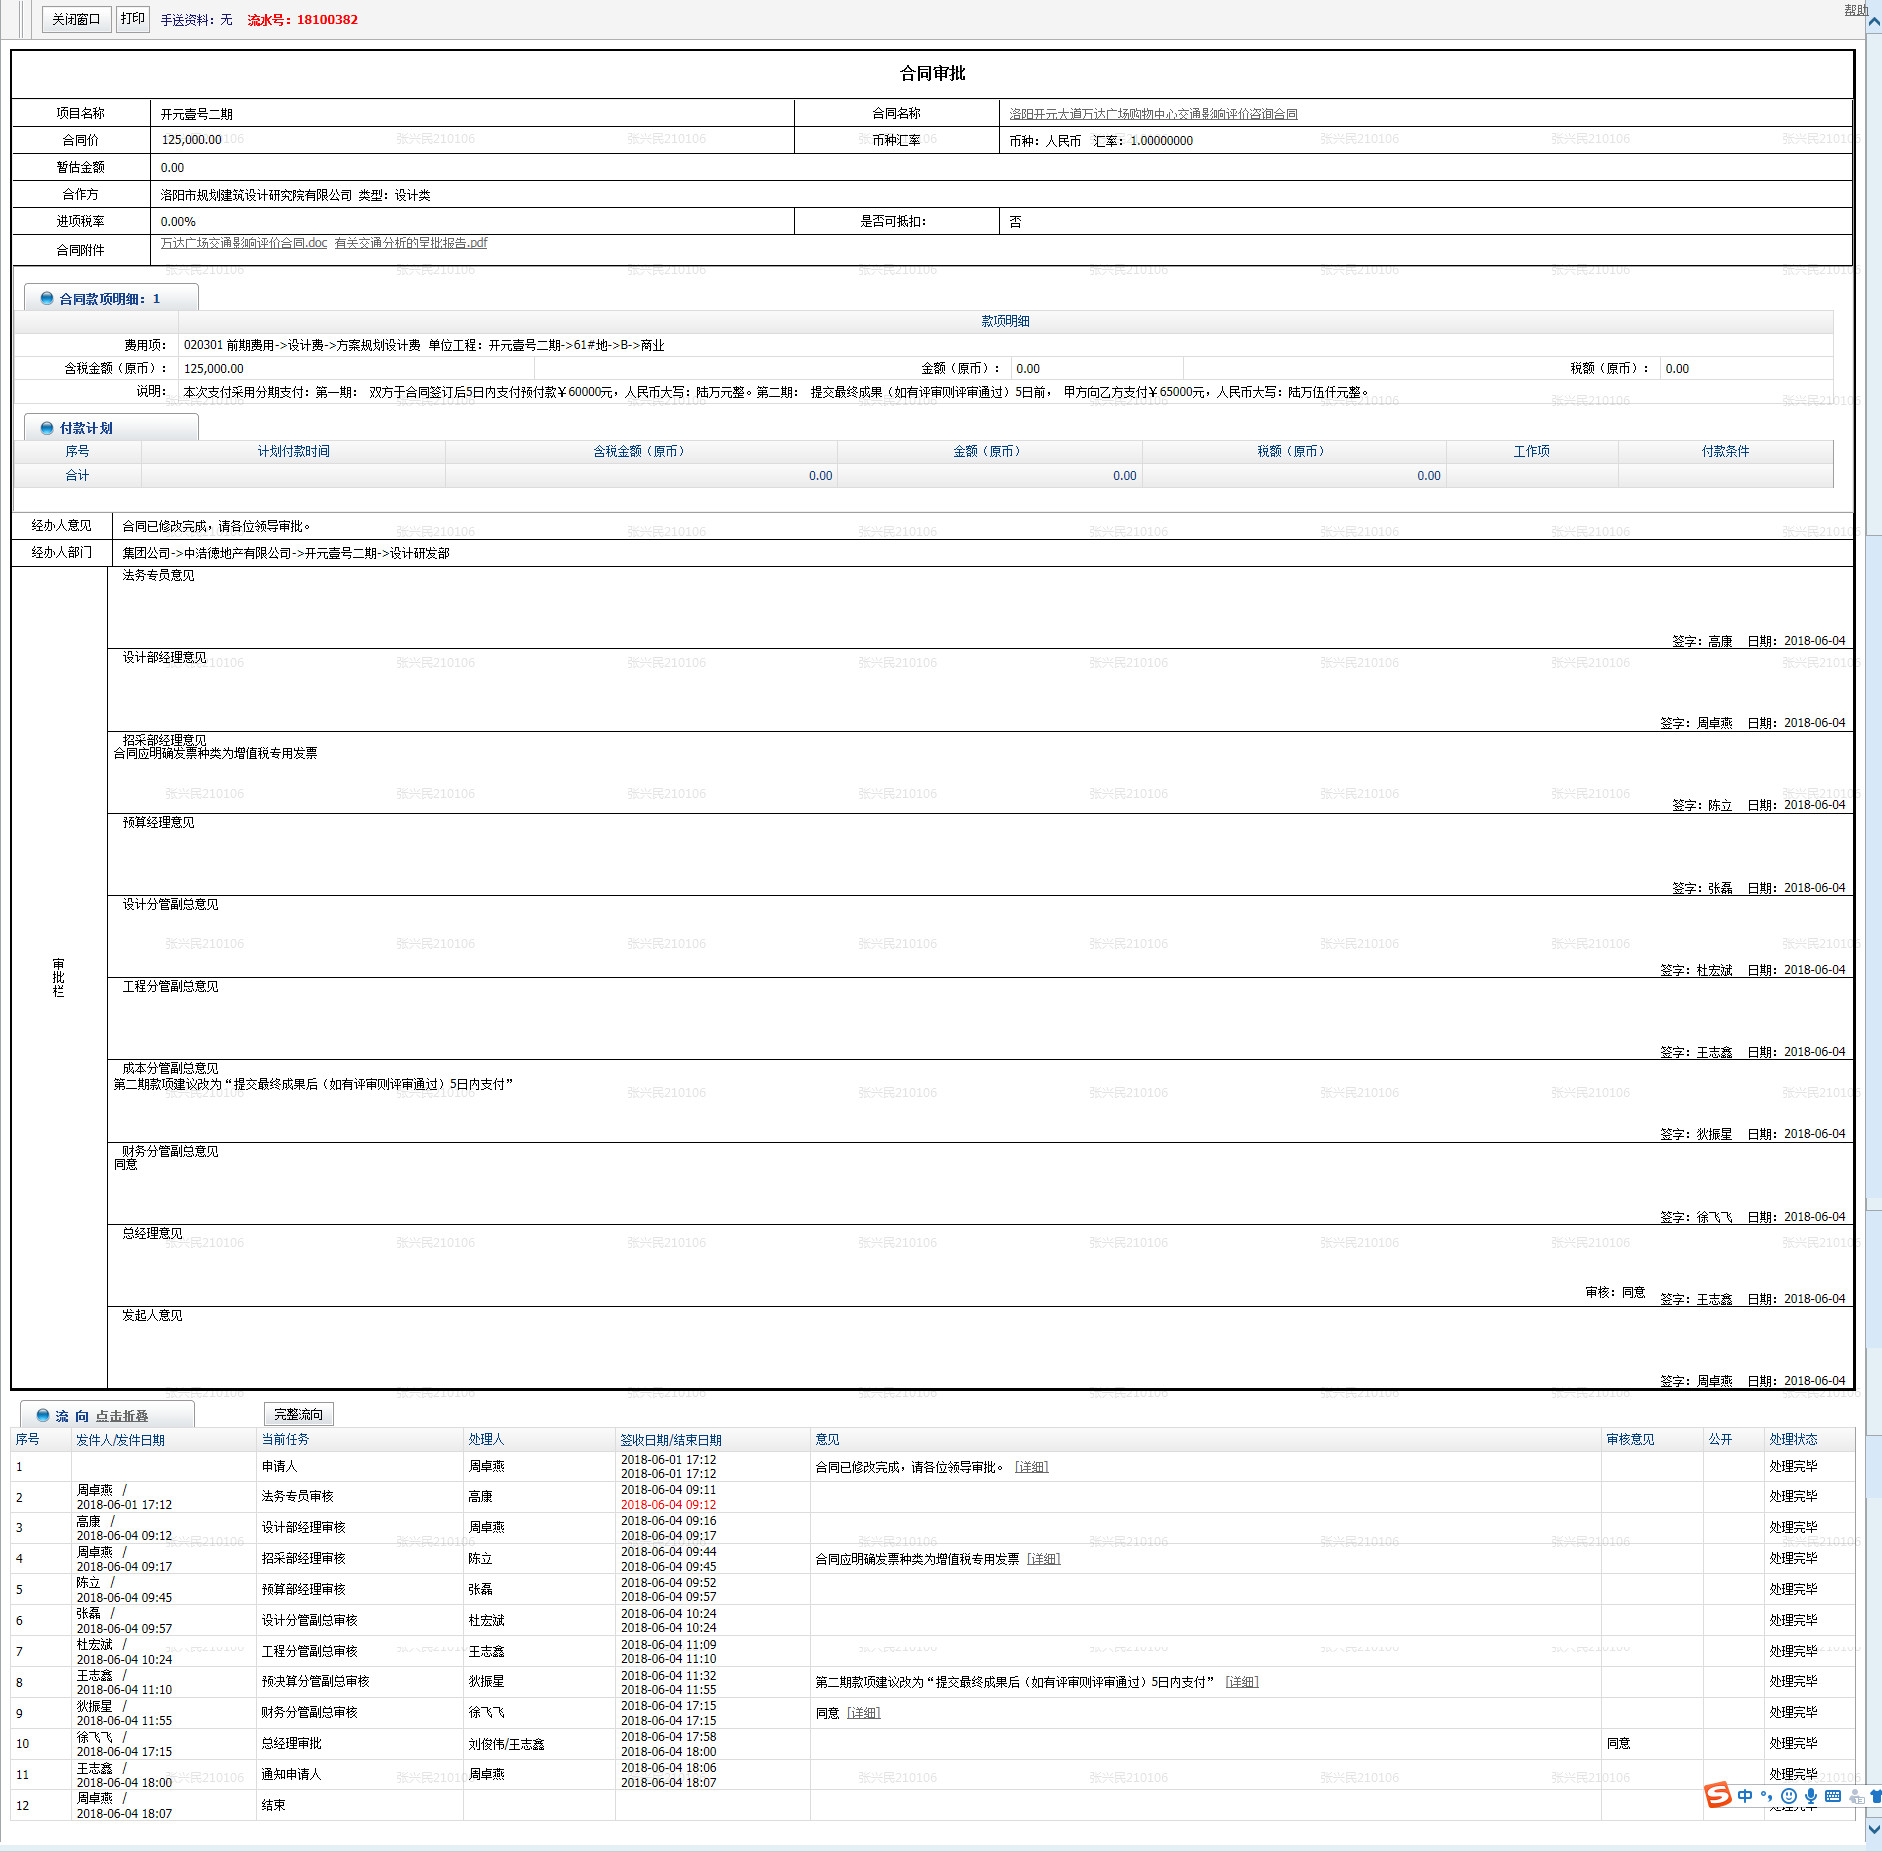Click the microphone voice input icon
This screenshot has width=1882, height=1852.
coord(1811,1796)
